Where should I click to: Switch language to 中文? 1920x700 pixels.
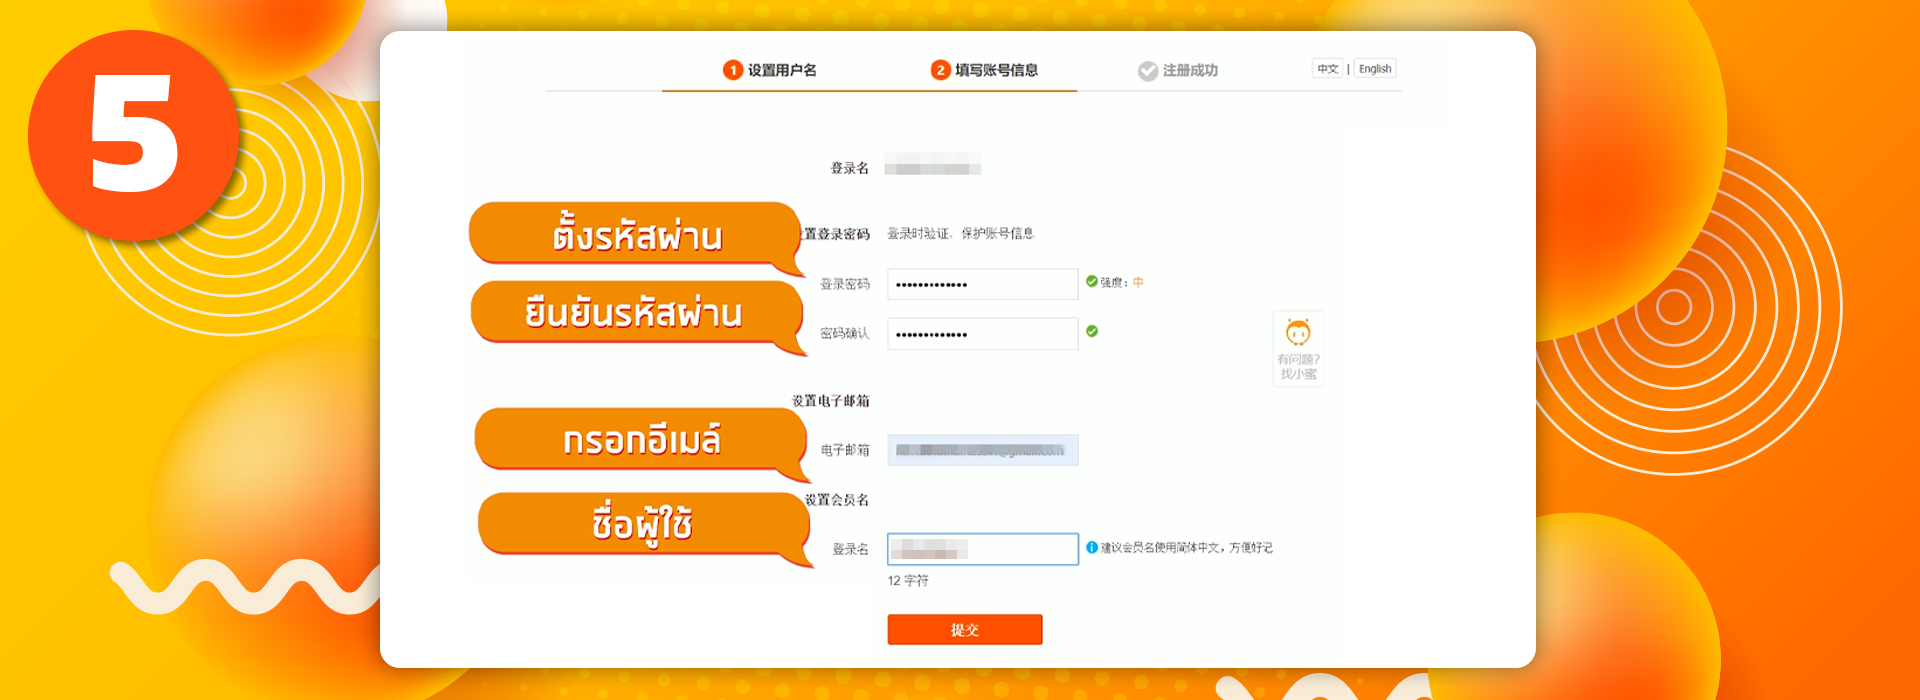click(x=1327, y=69)
